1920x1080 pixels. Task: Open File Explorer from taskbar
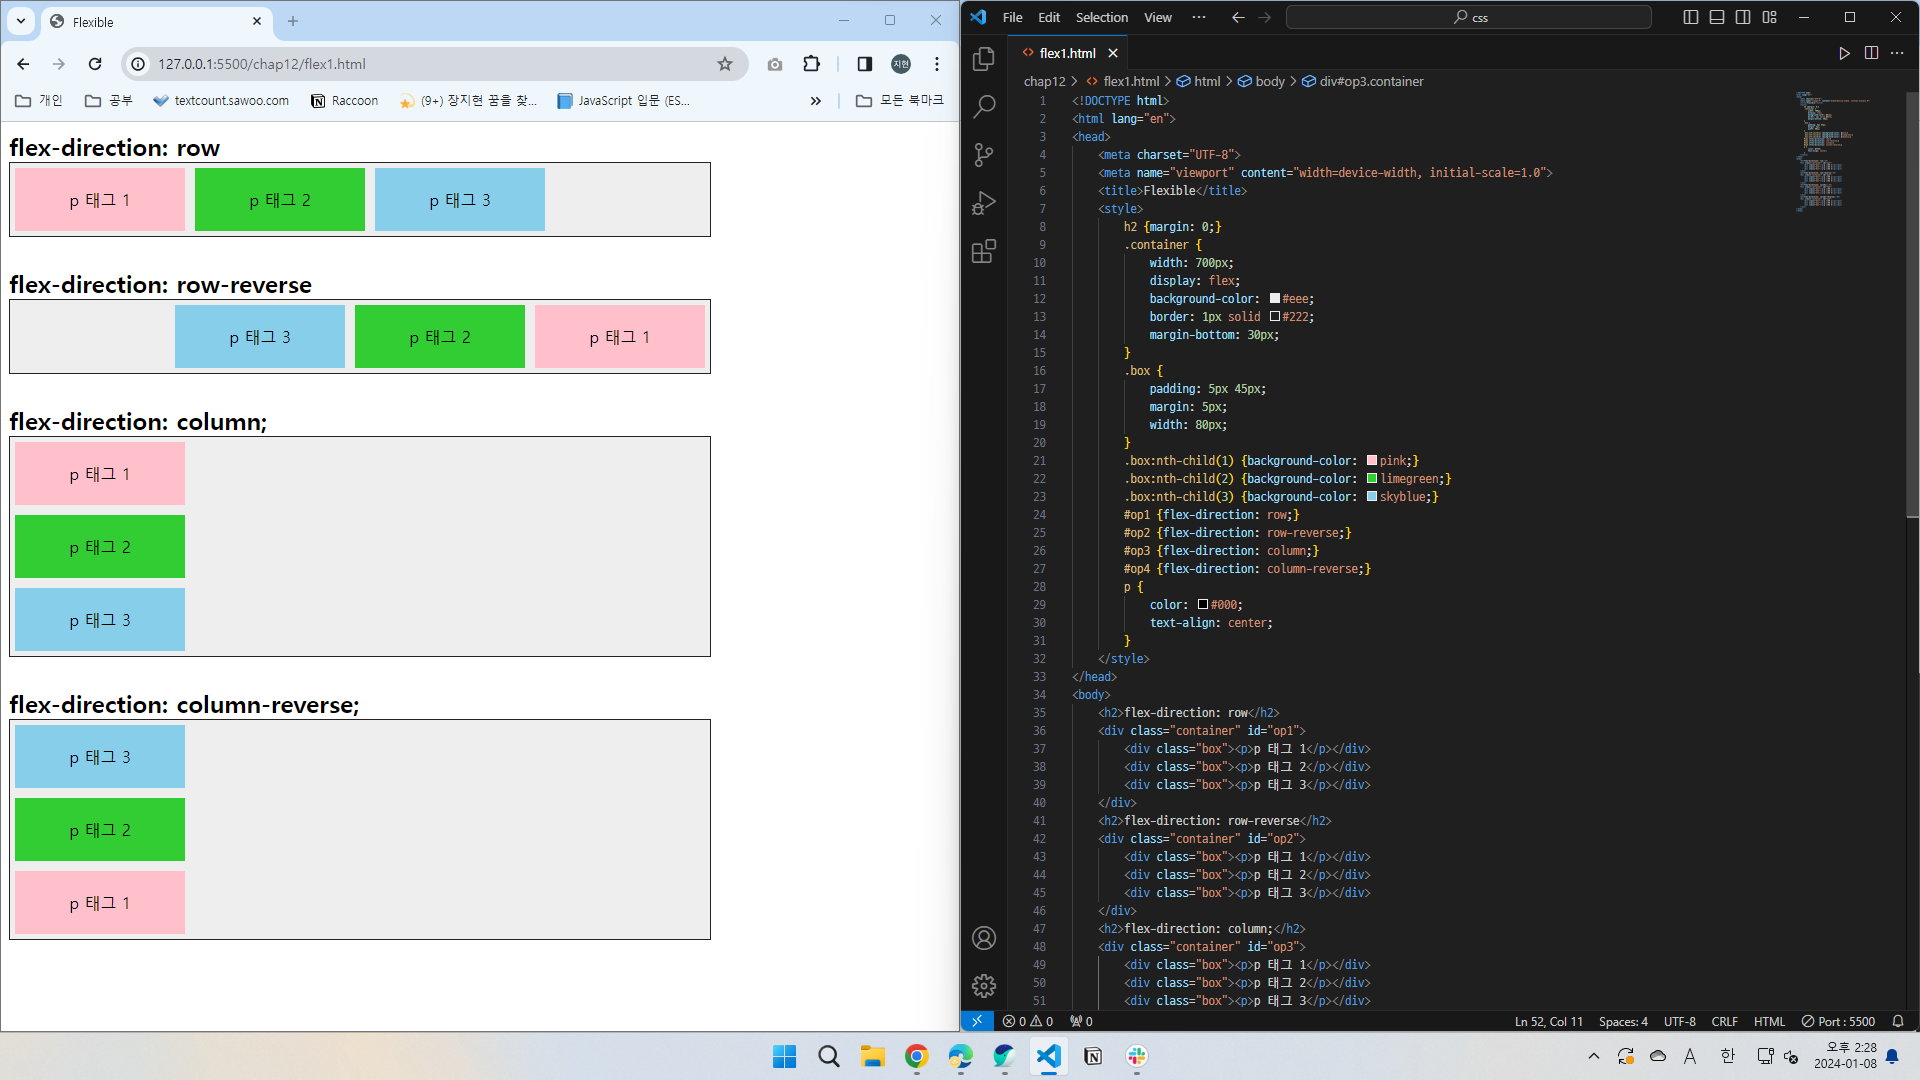(873, 1056)
